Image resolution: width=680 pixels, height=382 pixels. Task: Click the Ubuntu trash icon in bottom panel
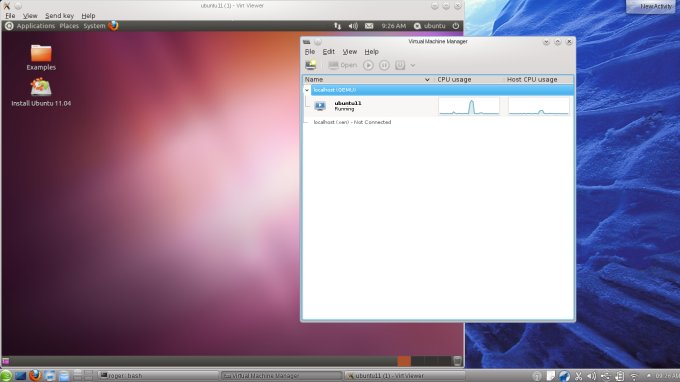pos(457,361)
